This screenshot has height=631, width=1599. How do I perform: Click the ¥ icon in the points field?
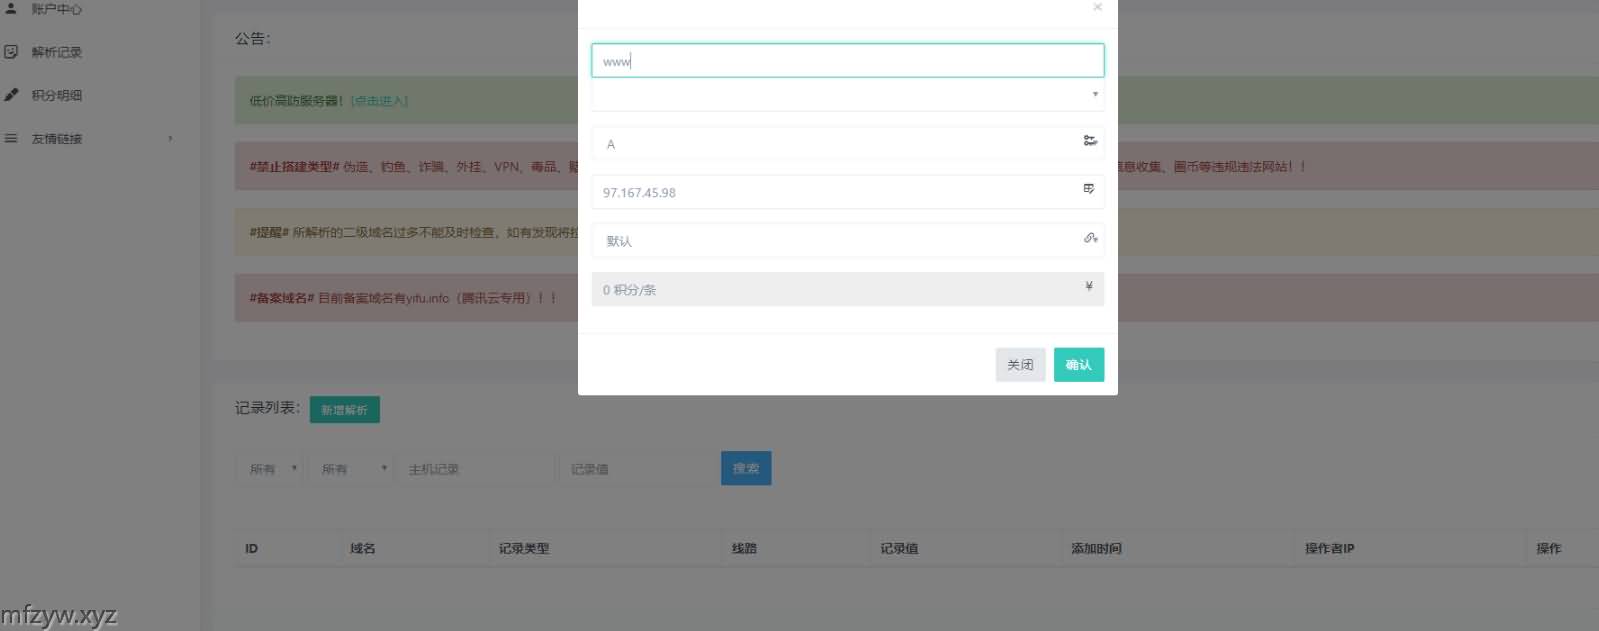pos(1089,287)
